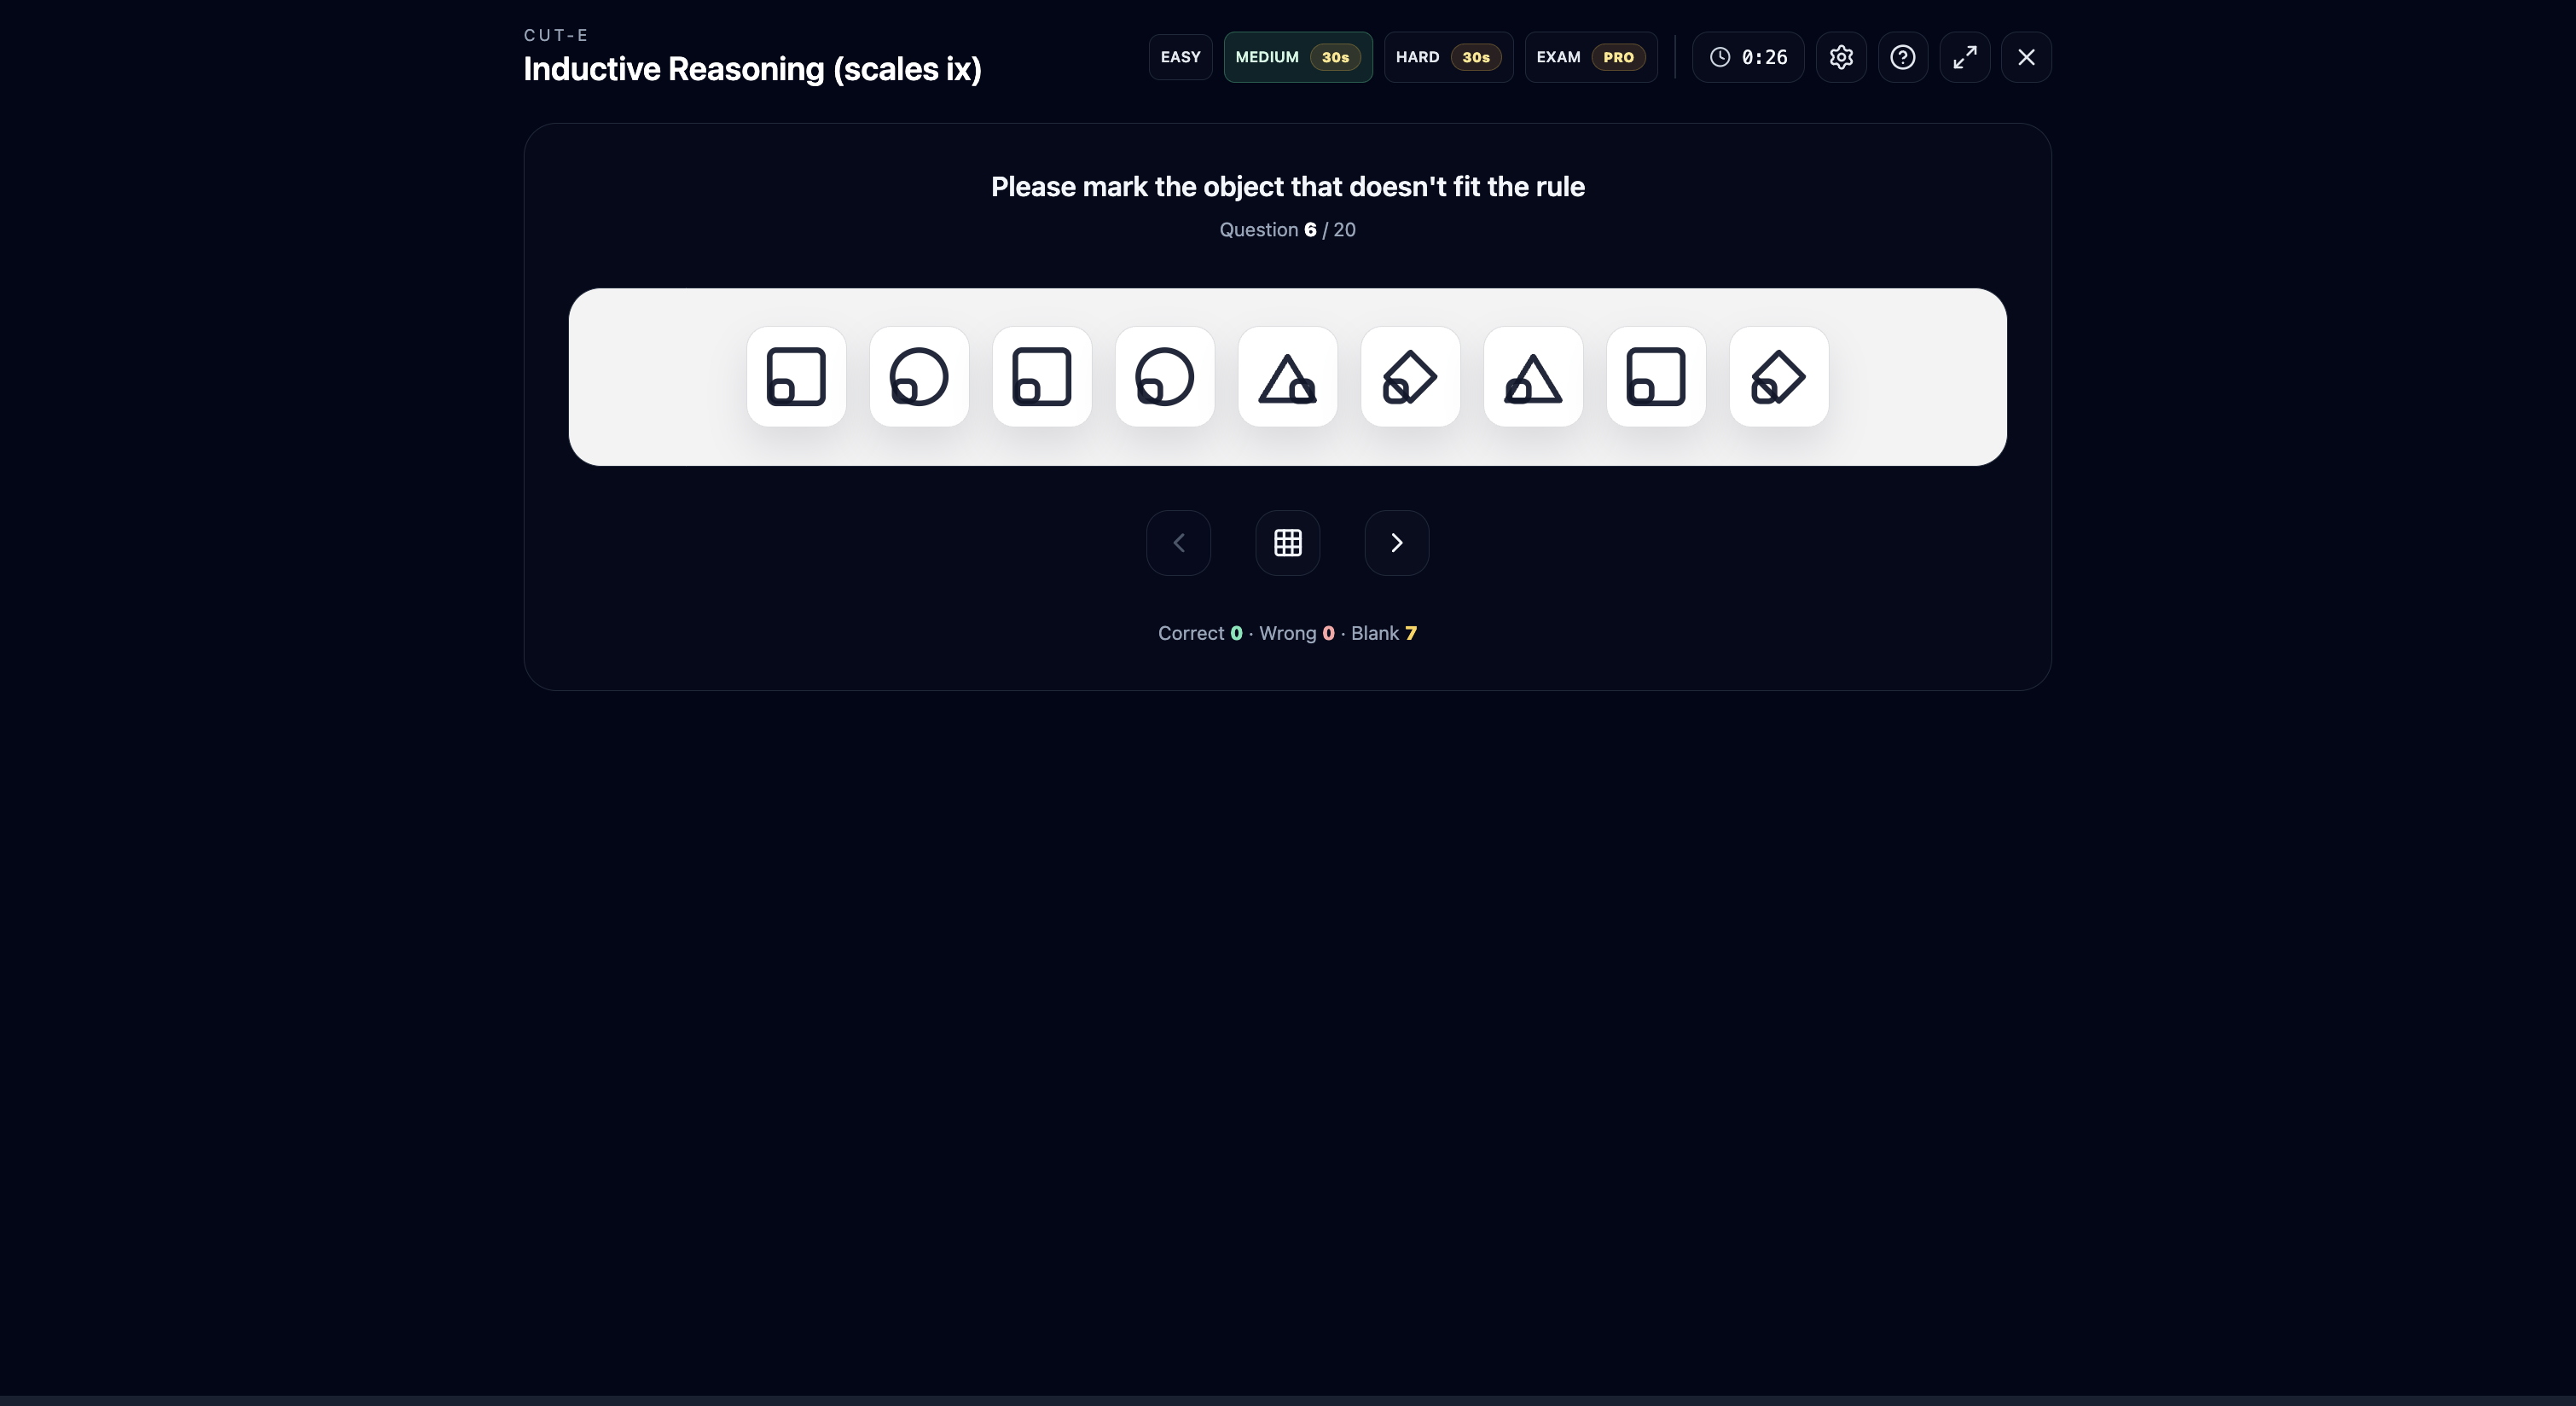Viewport: 2576px width, 1406px height.
Task: Open the settings gear
Action: click(1841, 57)
